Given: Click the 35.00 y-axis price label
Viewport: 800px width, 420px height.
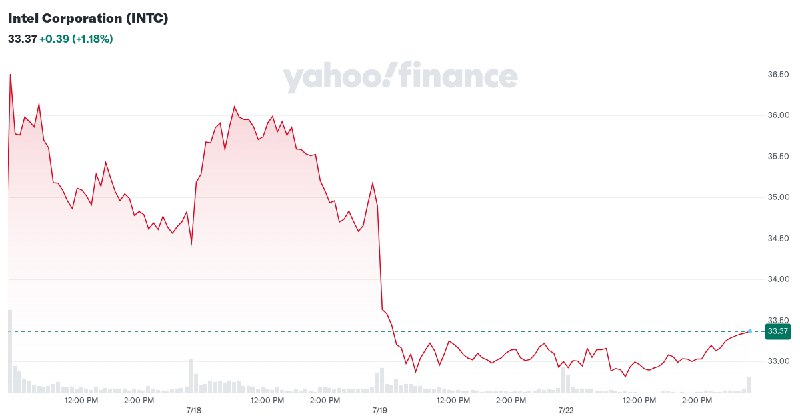Looking at the screenshot, I should [x=778, y=197].
